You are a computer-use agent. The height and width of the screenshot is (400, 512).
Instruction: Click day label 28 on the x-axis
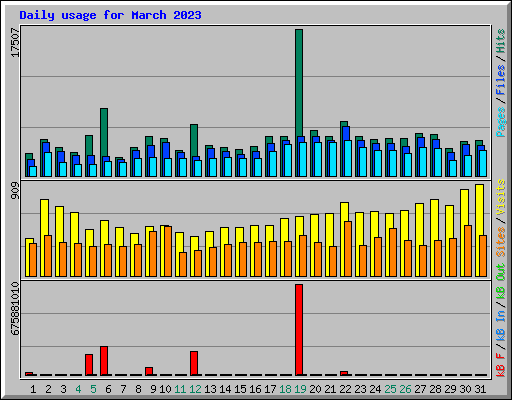(x=435, y=389)
